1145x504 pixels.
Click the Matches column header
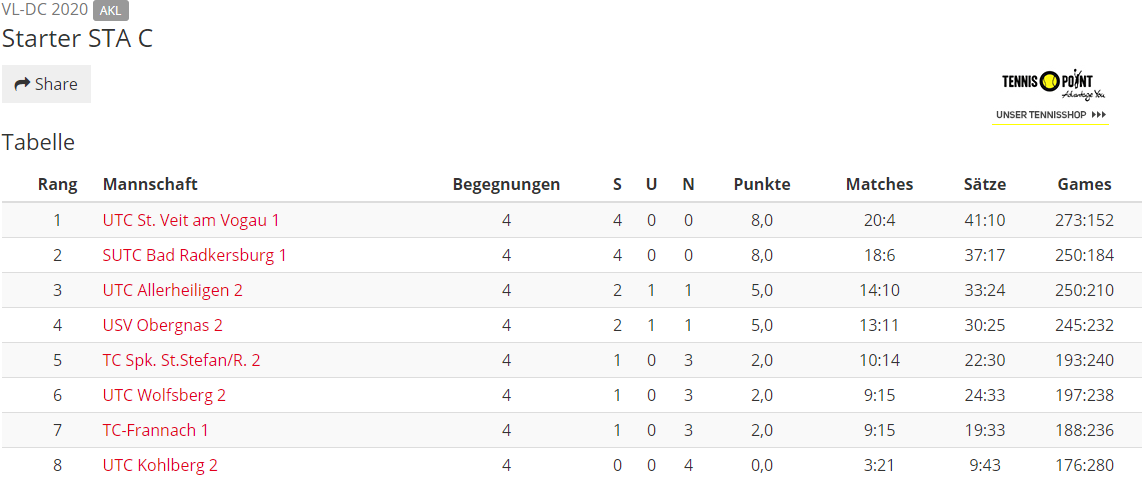point(879,184)
